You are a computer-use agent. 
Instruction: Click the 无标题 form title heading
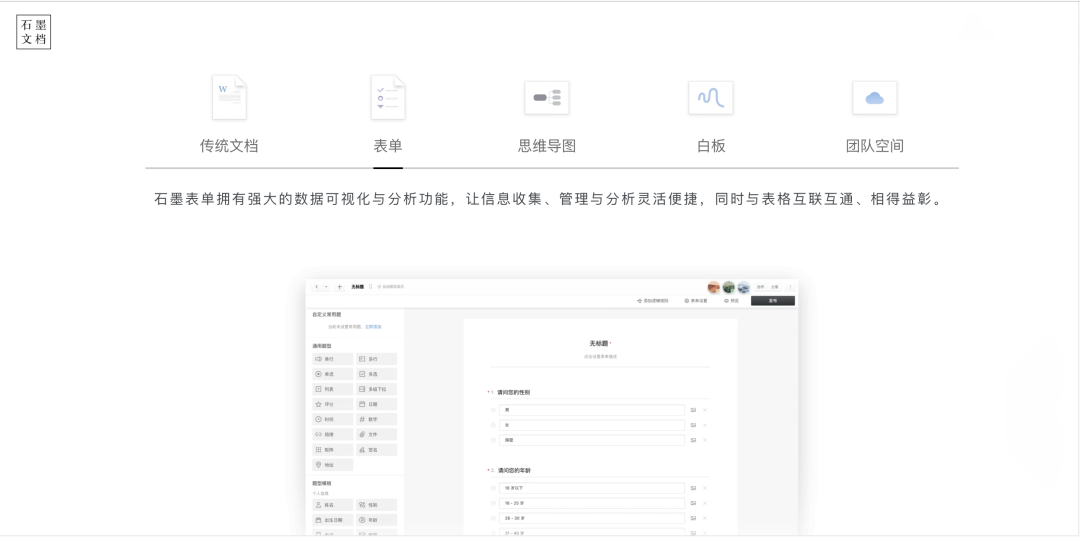pos(599,343)
